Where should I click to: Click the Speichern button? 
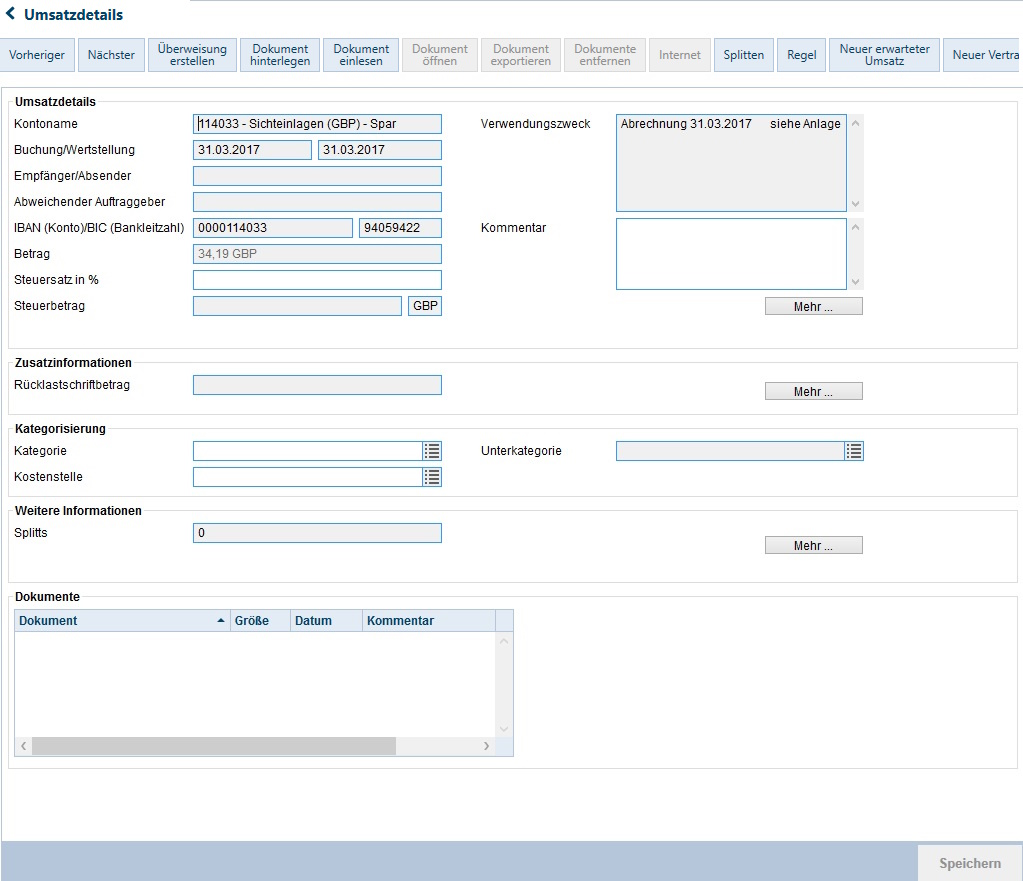[970, 863]
